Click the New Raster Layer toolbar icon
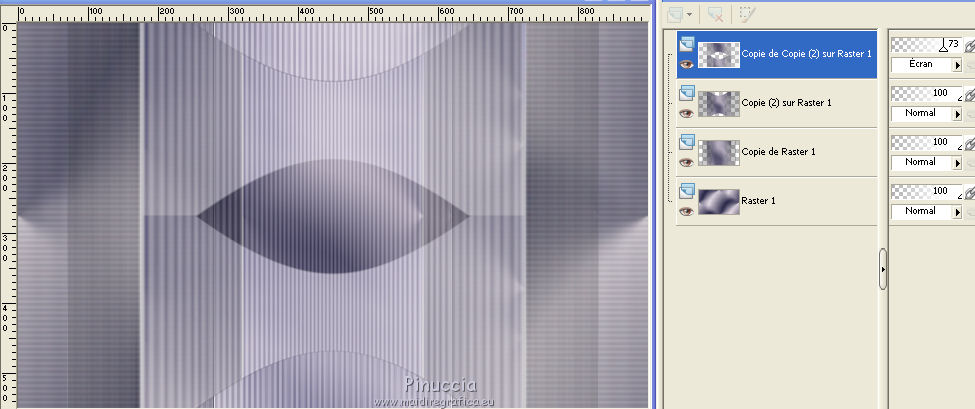Image resolution: width=975 pixels, height=409 pixels. [x=675, y=14]
